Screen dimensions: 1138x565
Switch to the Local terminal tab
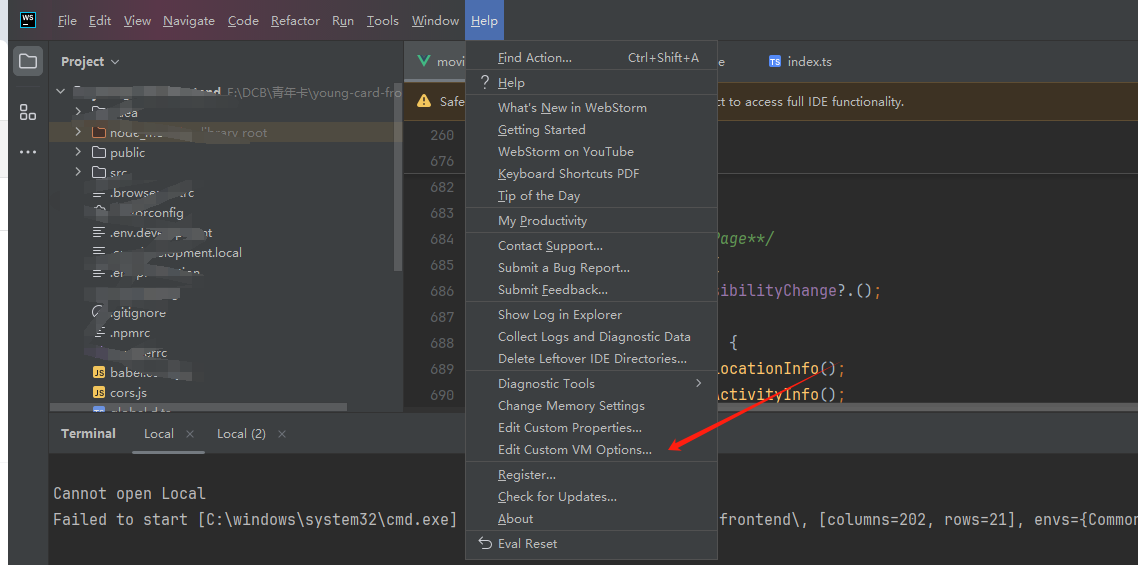tap(158, 434)
